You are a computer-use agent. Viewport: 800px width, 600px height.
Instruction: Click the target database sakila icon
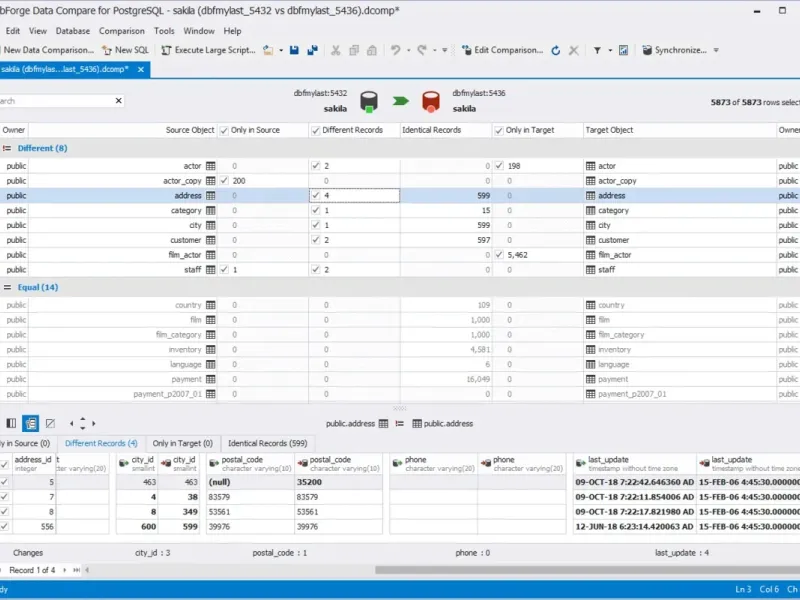tap(431, 100)
